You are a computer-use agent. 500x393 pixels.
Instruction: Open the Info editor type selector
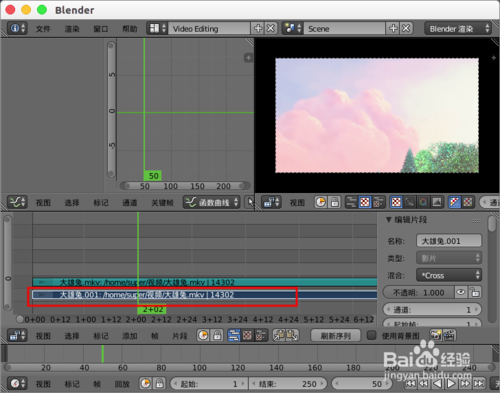(17, 28)
